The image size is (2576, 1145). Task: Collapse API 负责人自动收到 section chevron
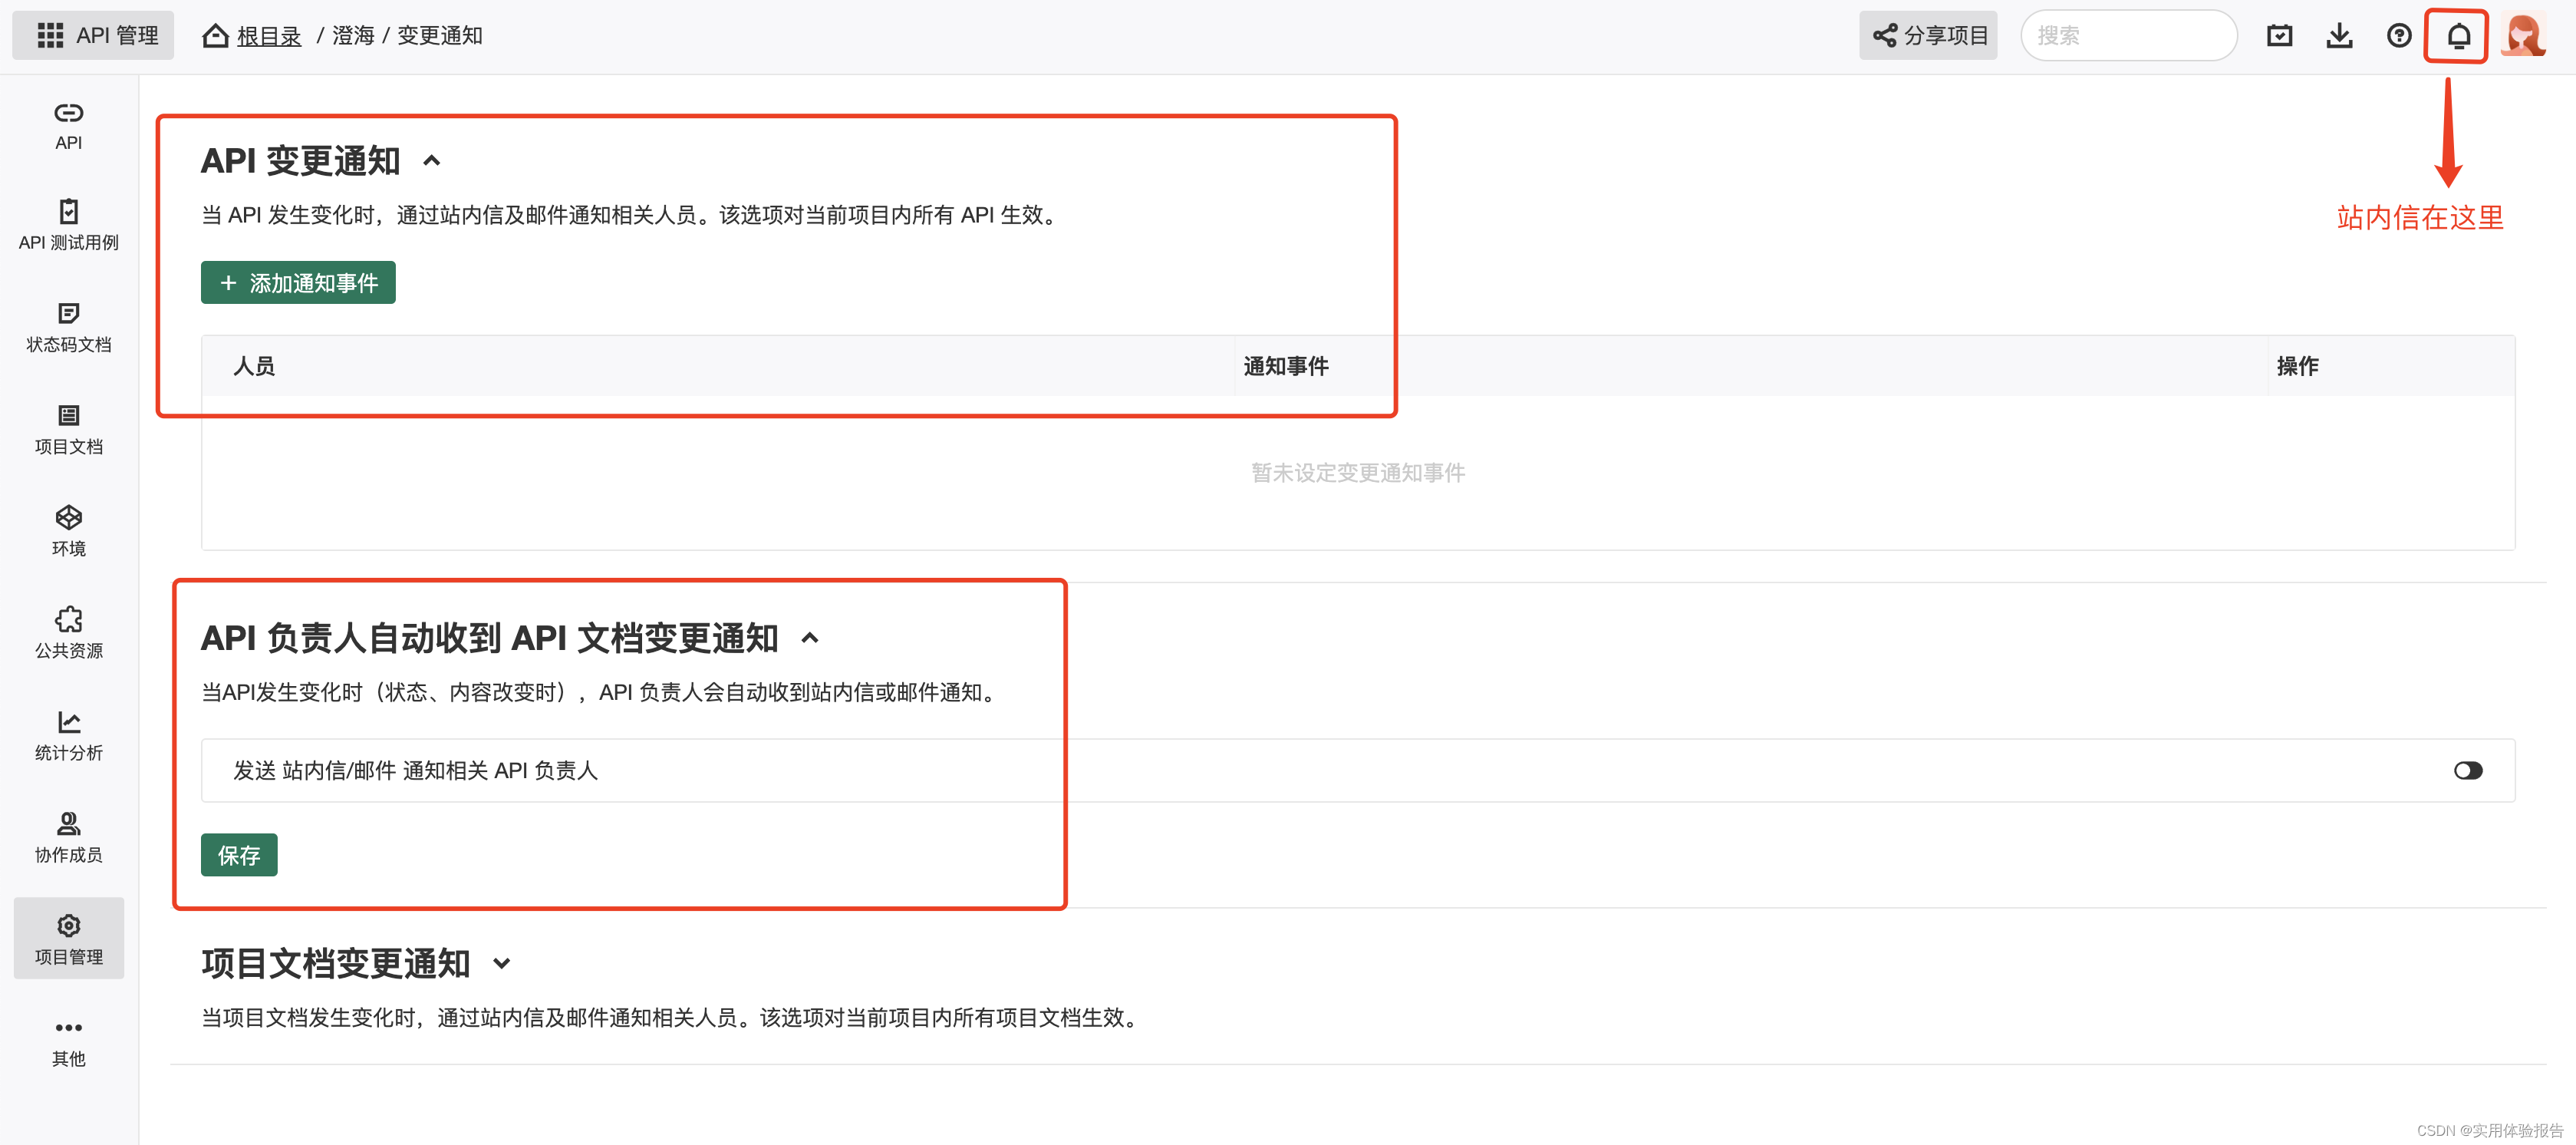(x=810, y=638)
